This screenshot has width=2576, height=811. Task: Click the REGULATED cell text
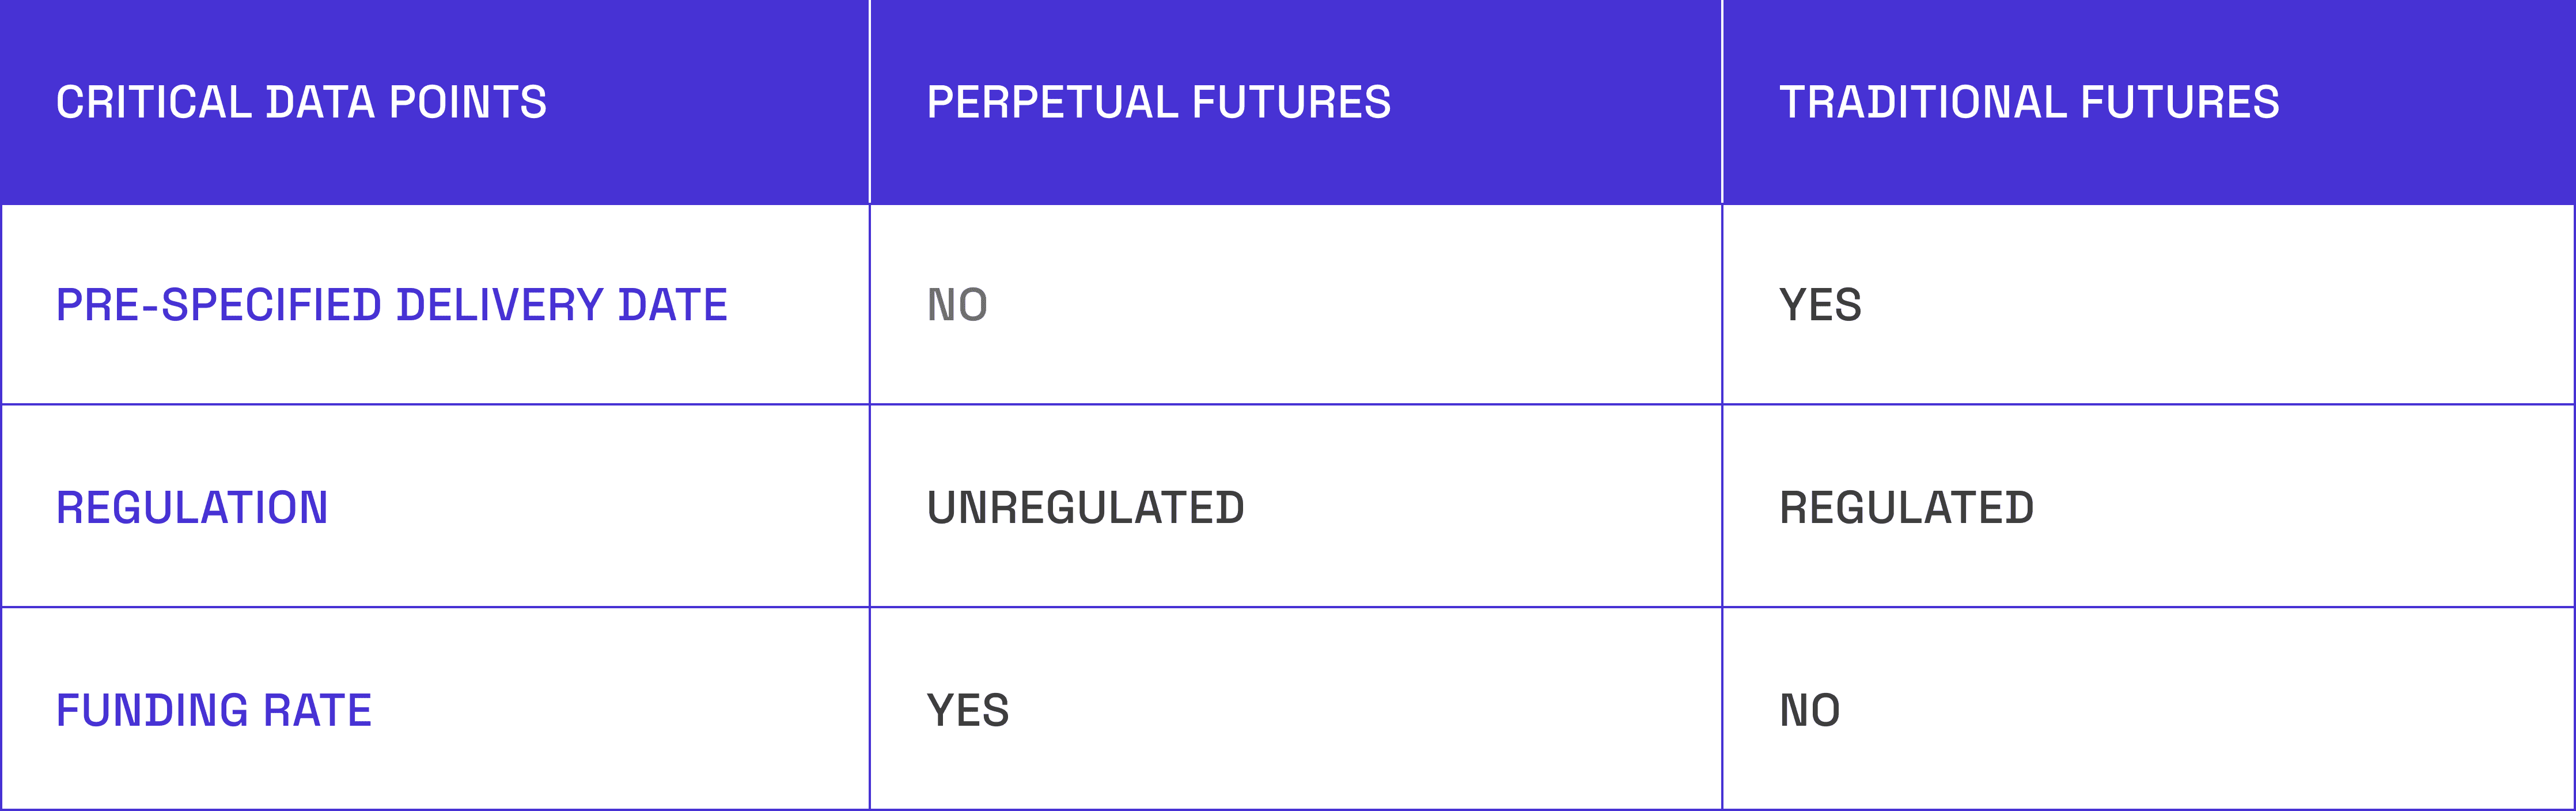point(1906,508)
